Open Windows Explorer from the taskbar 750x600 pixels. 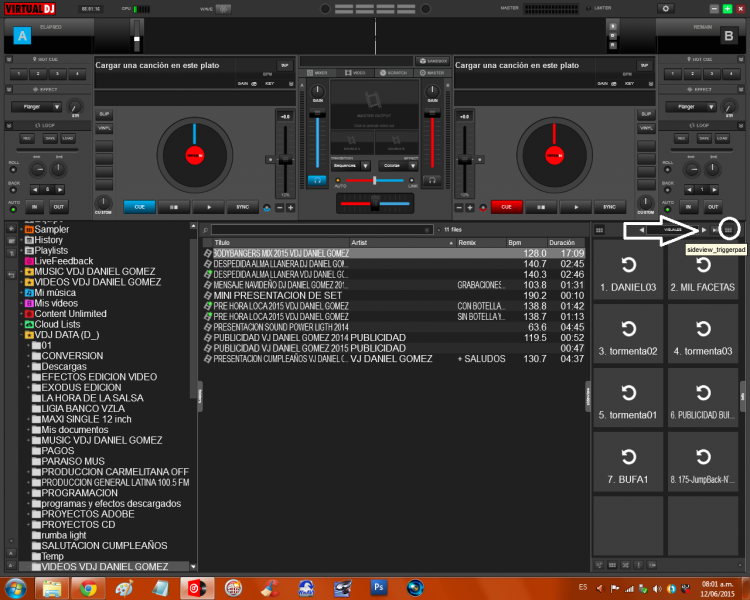click(52, 588)
